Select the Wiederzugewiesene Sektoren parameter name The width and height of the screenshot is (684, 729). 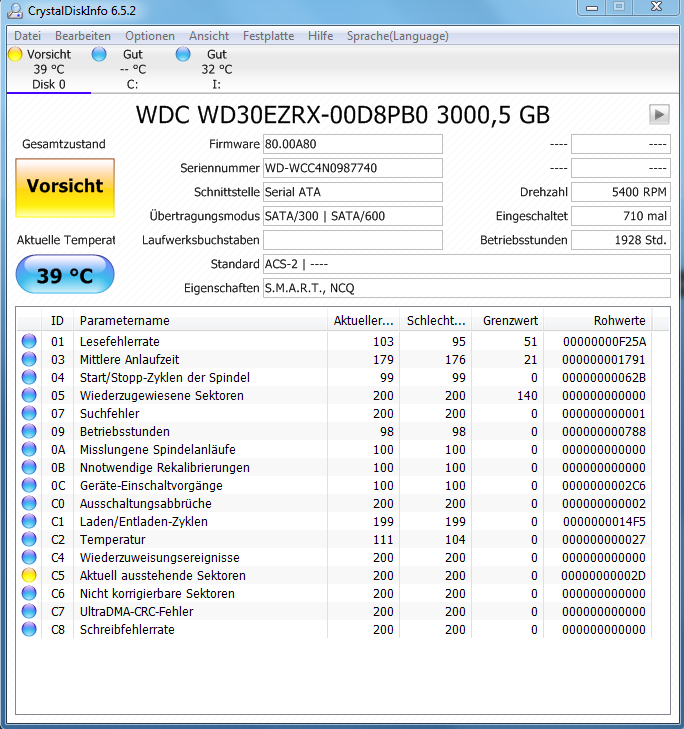162,396
